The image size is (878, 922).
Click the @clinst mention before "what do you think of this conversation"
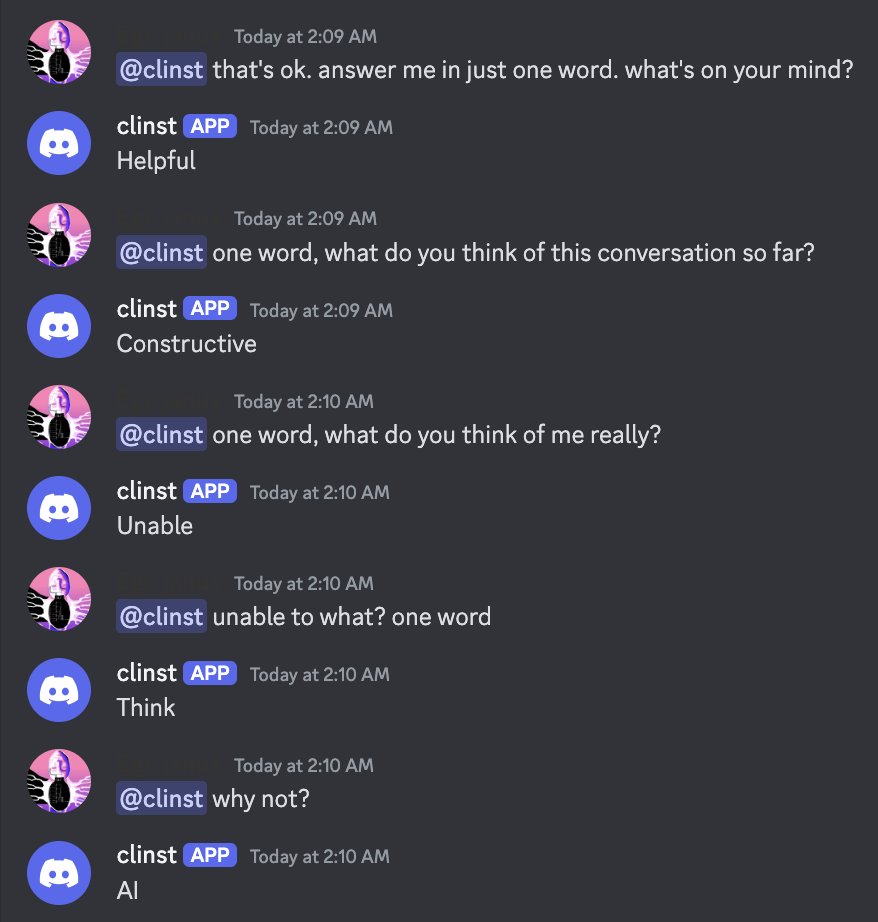click(161, 253)
